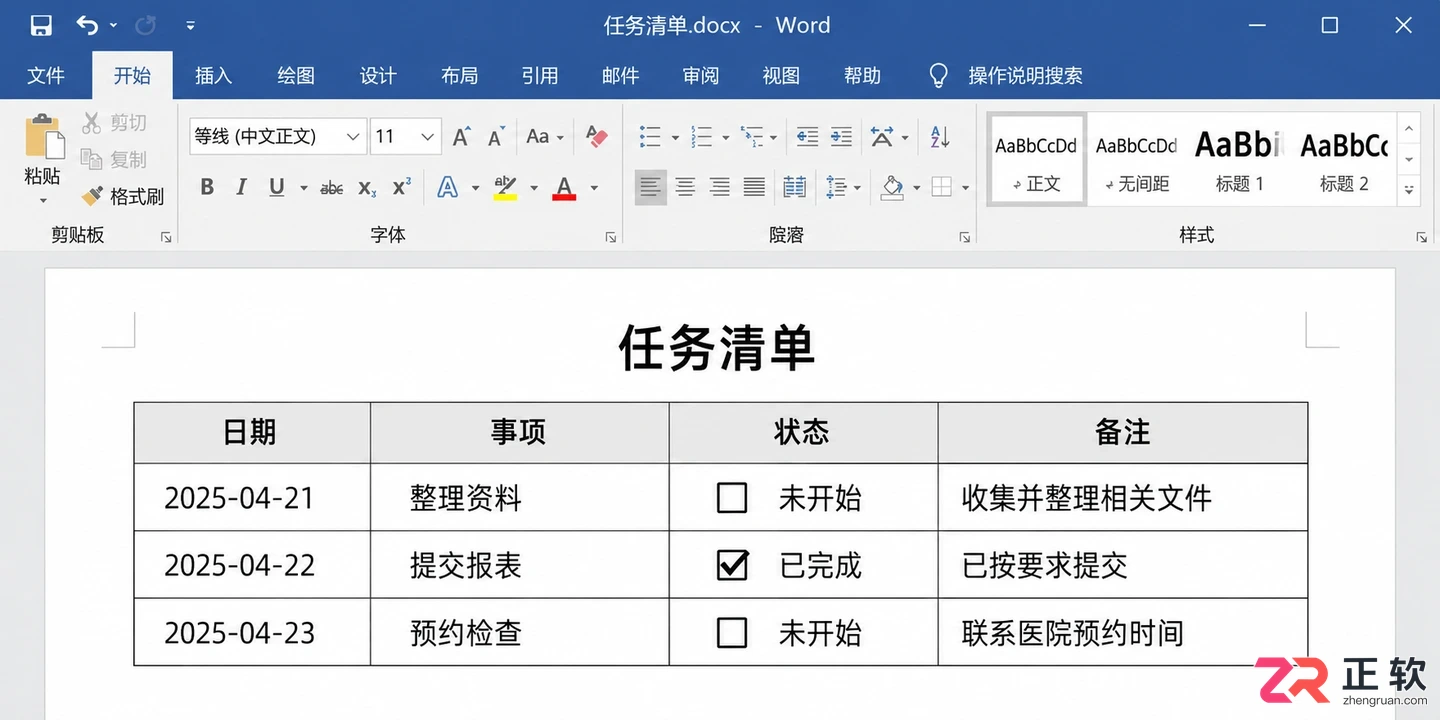Screen dimensions: 1440x720
Task: Shrink font size with smaller A icon
Action: pyautogui.click(x=496, y=137)
